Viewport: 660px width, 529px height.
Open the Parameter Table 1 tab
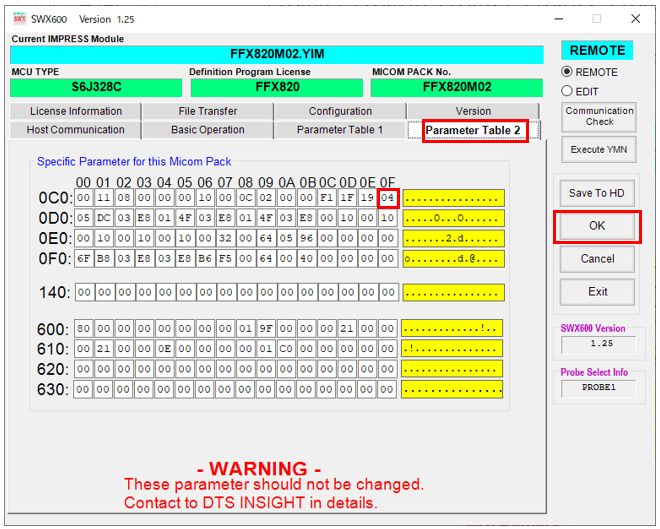point(340,130)
